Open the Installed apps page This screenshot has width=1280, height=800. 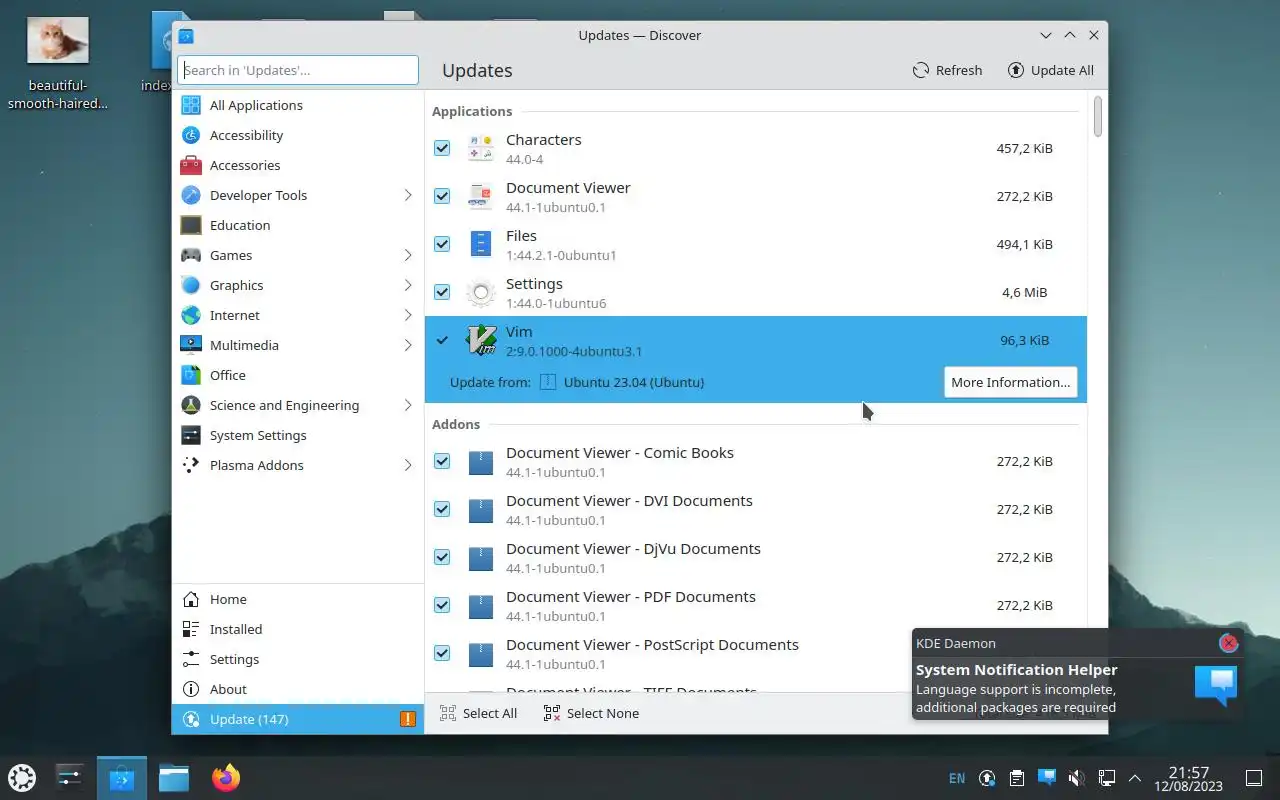(298, 629)
